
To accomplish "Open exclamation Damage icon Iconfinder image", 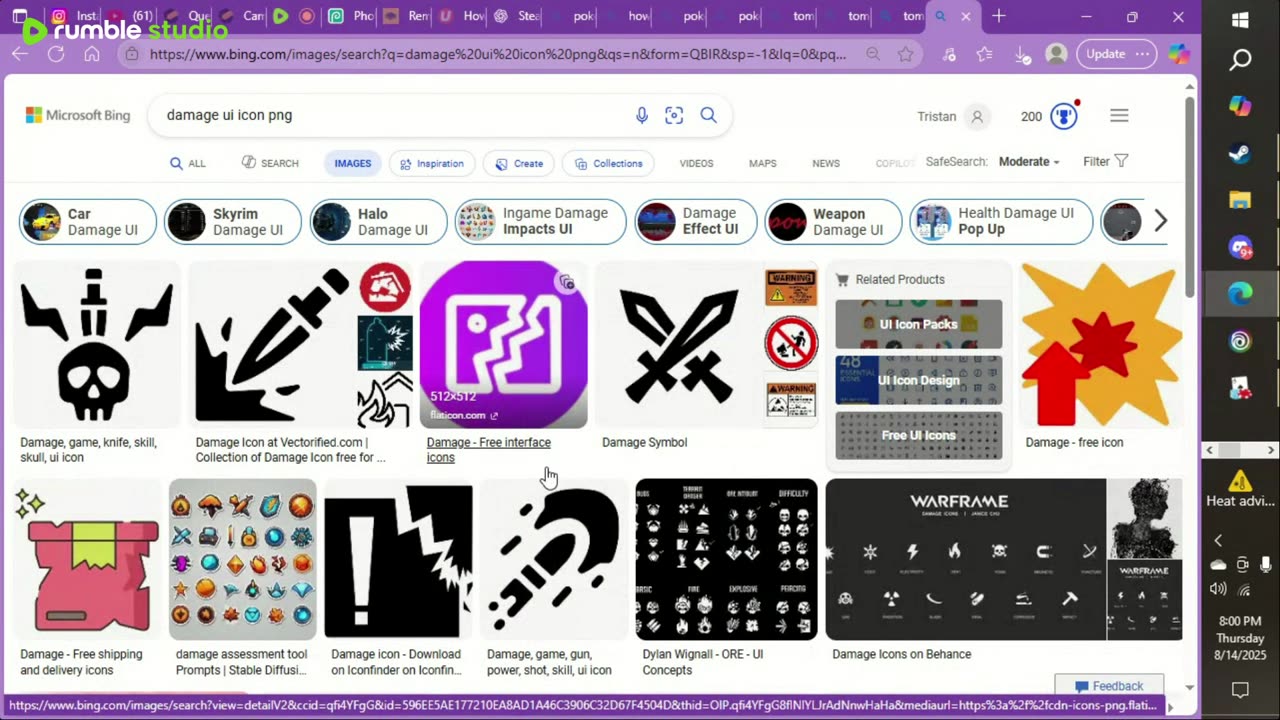I will [x=398, y=559].
